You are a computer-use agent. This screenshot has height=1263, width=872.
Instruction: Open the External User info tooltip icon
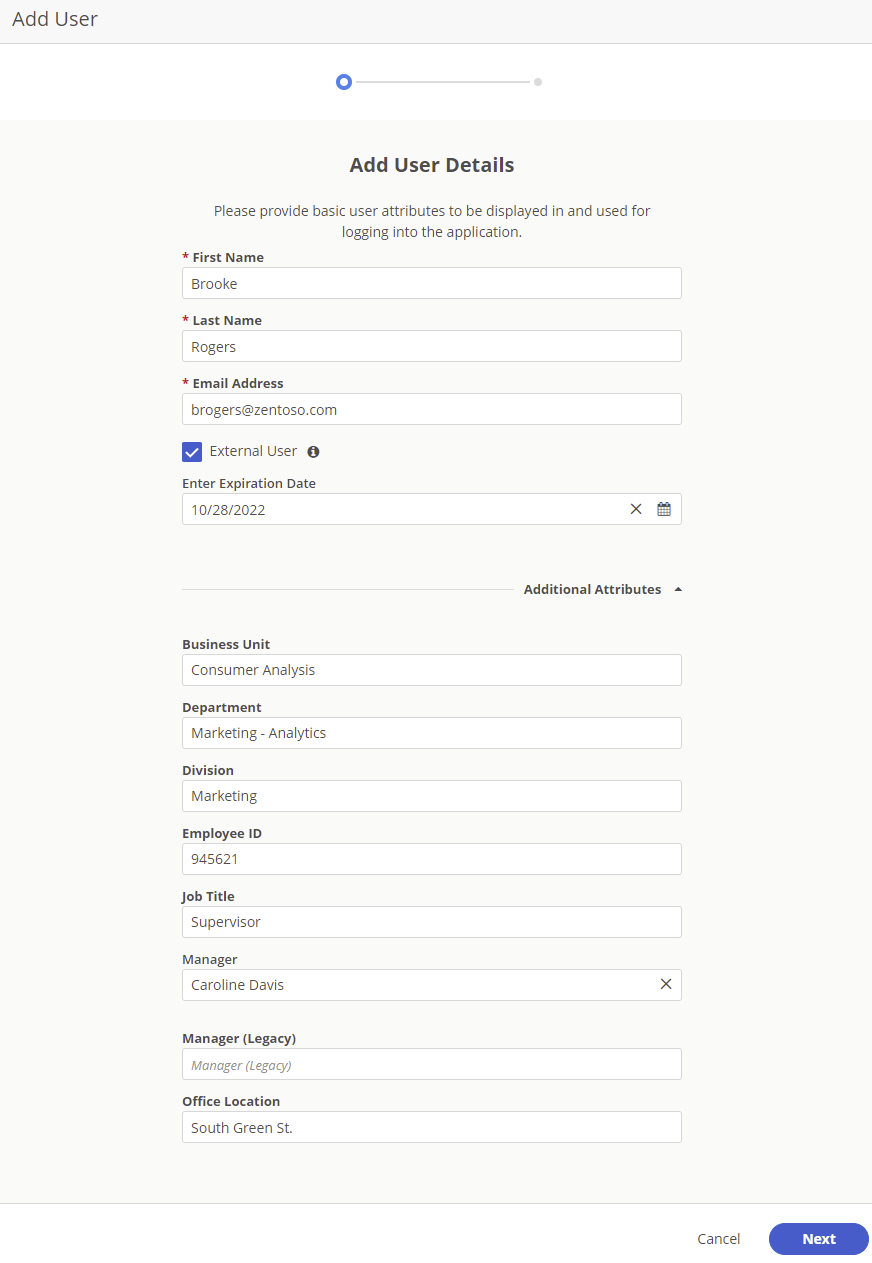[312, 451]
